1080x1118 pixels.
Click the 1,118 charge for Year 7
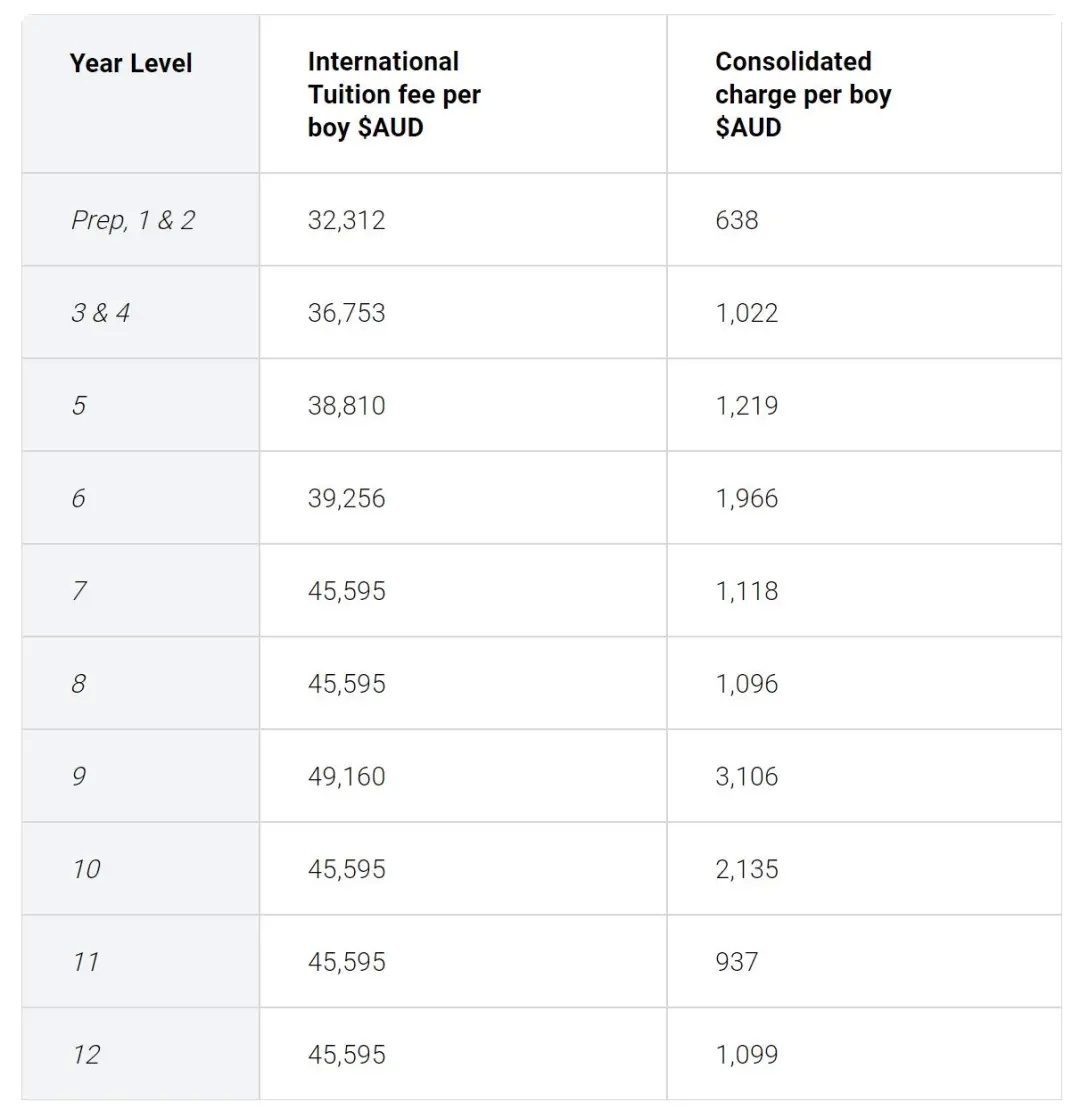pos(747,591)
